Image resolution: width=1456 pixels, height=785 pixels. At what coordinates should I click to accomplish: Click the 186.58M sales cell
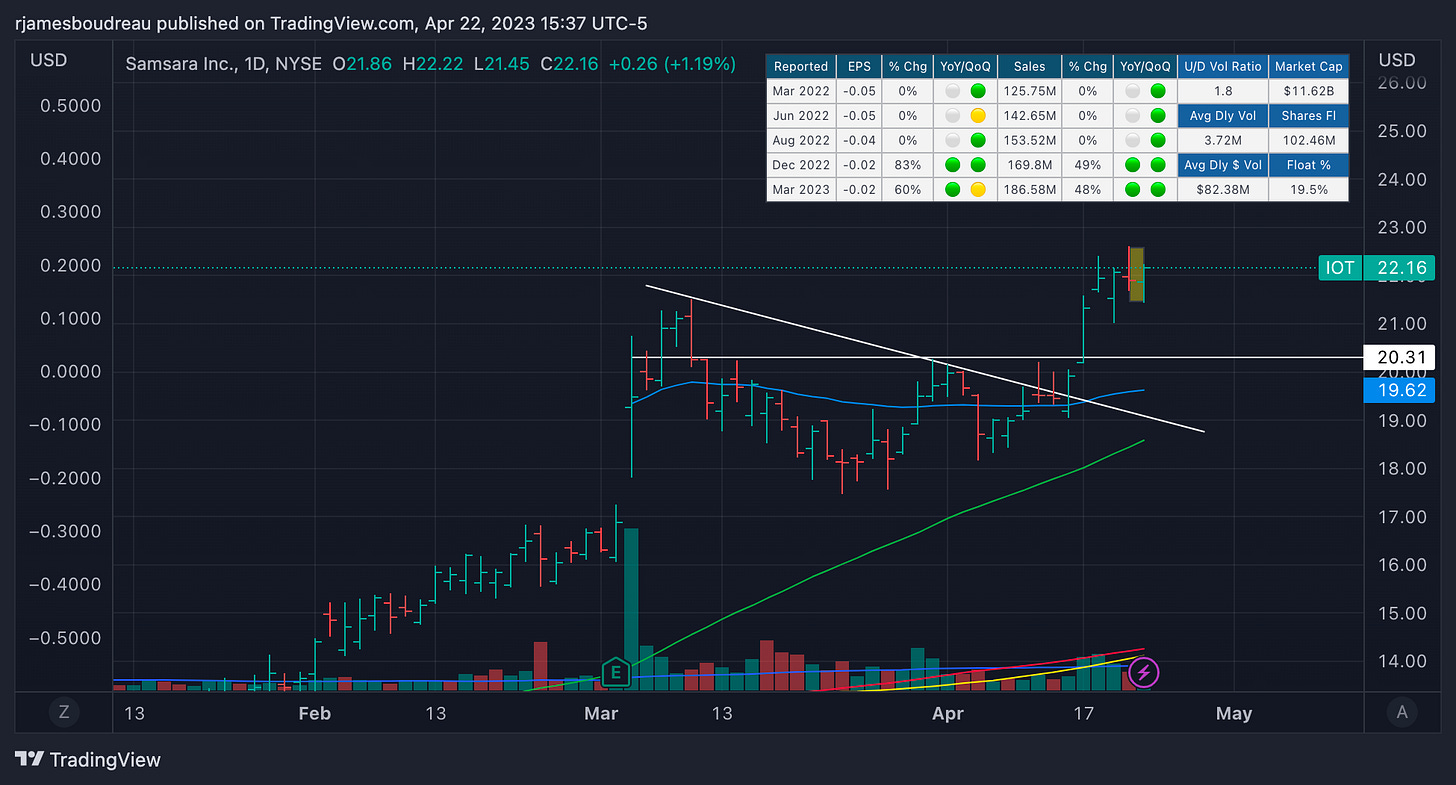pyautogui.click(x=1029, y=190)
